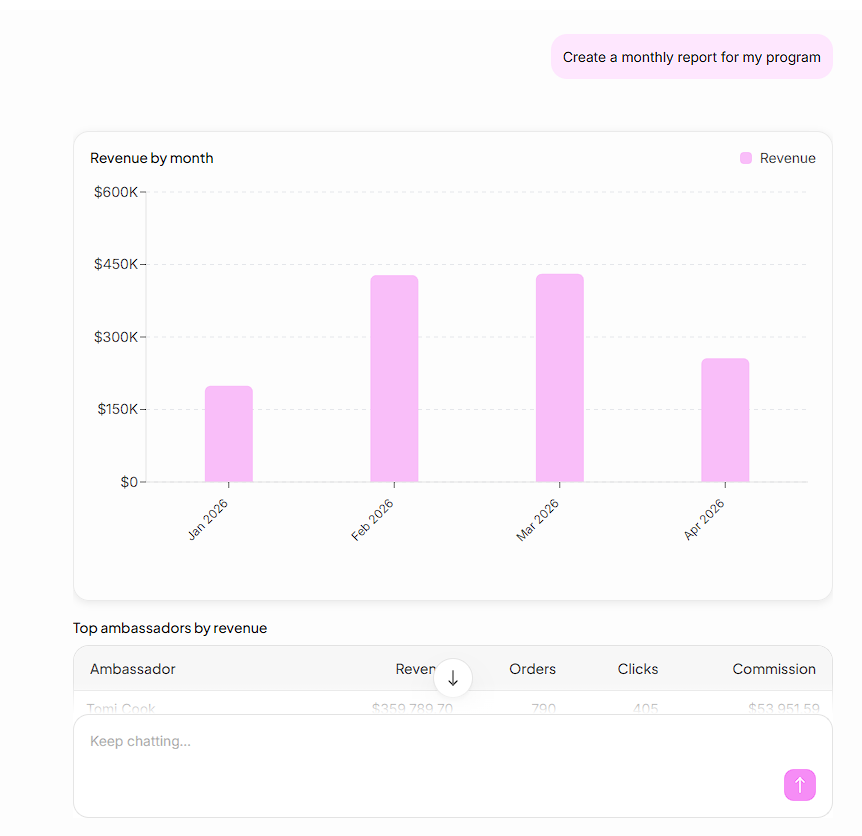Sort table by Orders column header
The width and height of the screenshot is (862, 836).
[532, 669]
